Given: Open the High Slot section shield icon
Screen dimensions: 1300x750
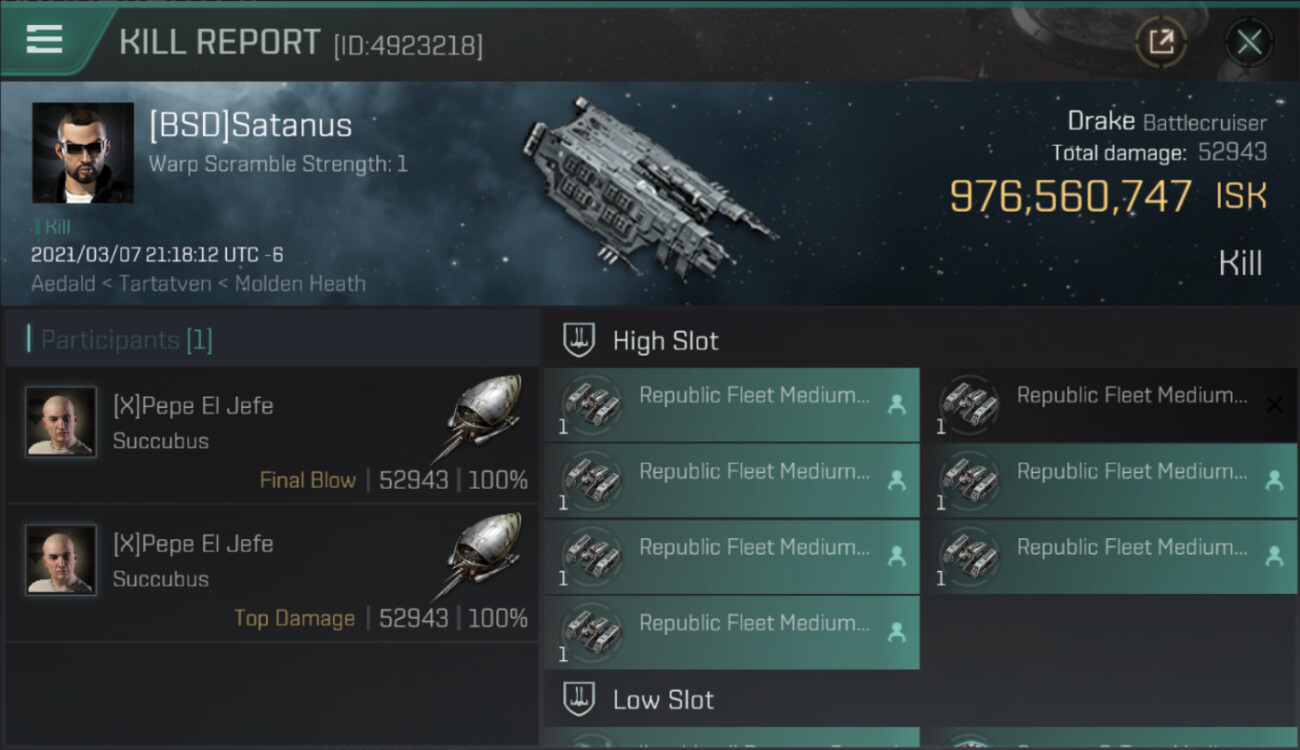Looking at the screenshot, I should click(579, 340).
